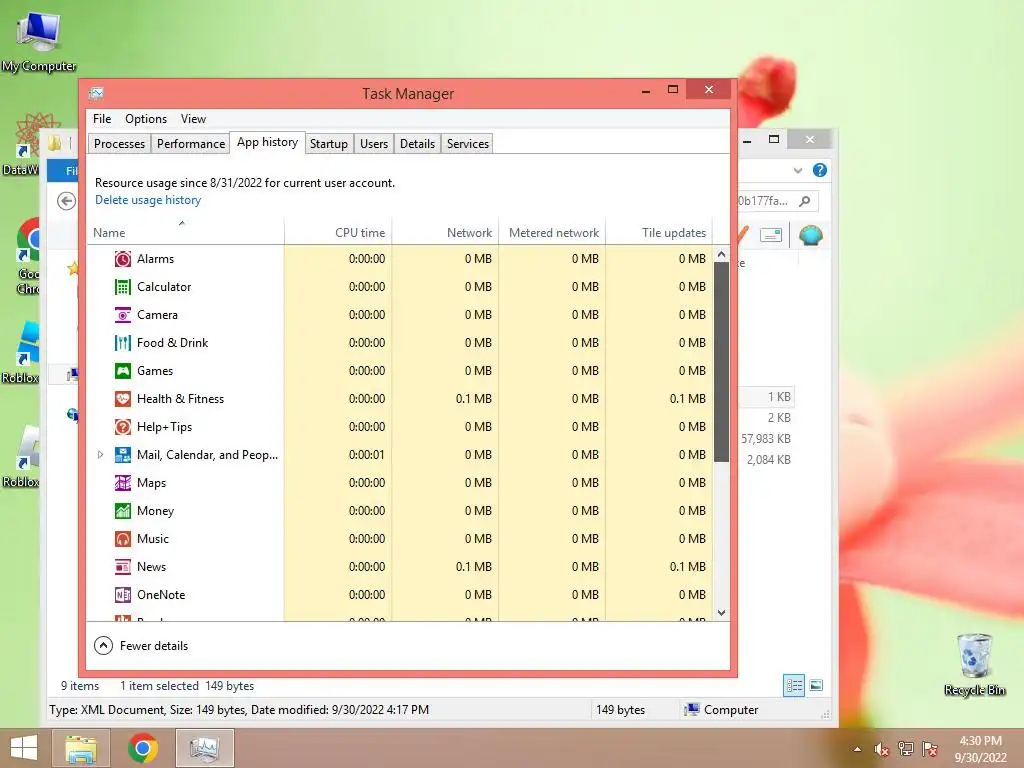Click the Task Manager taskbar icon
Viewport: 1024px width, 768px height.
point(205,748)
